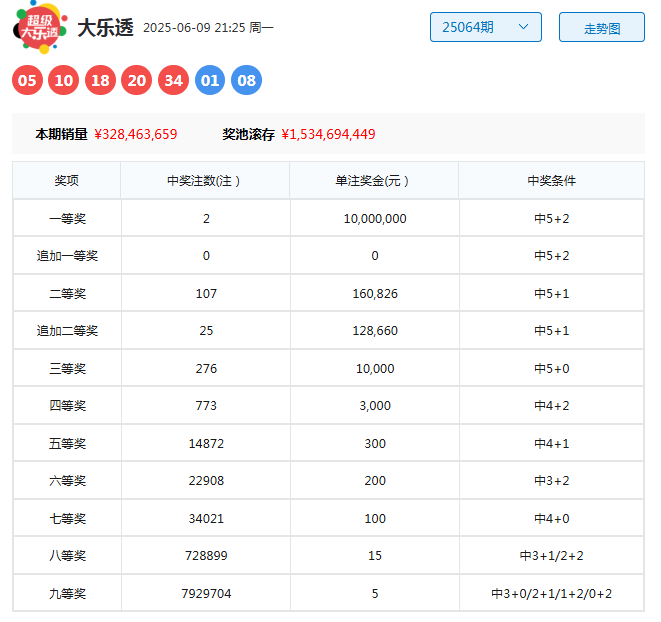Click the 六等奖 row label
The height and width of the screenshot is (622, 661).
[x=67, y=481]
